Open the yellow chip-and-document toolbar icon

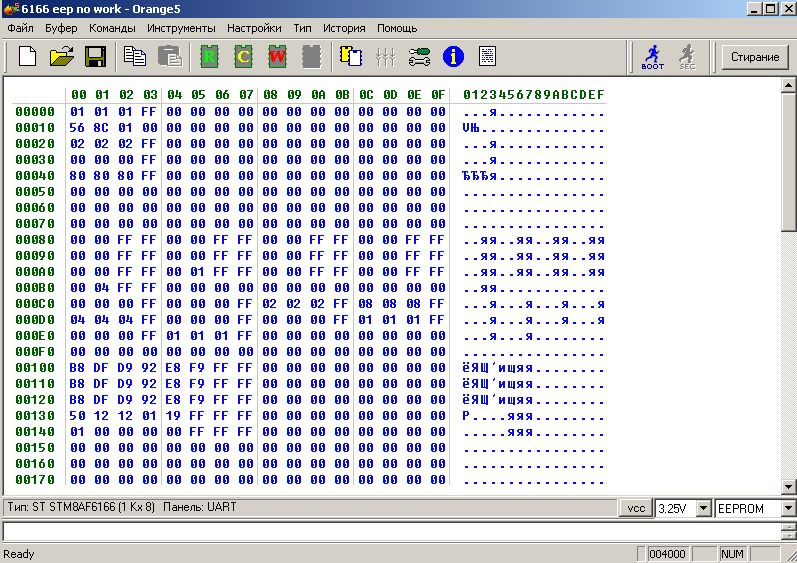(x=351, y=56)
